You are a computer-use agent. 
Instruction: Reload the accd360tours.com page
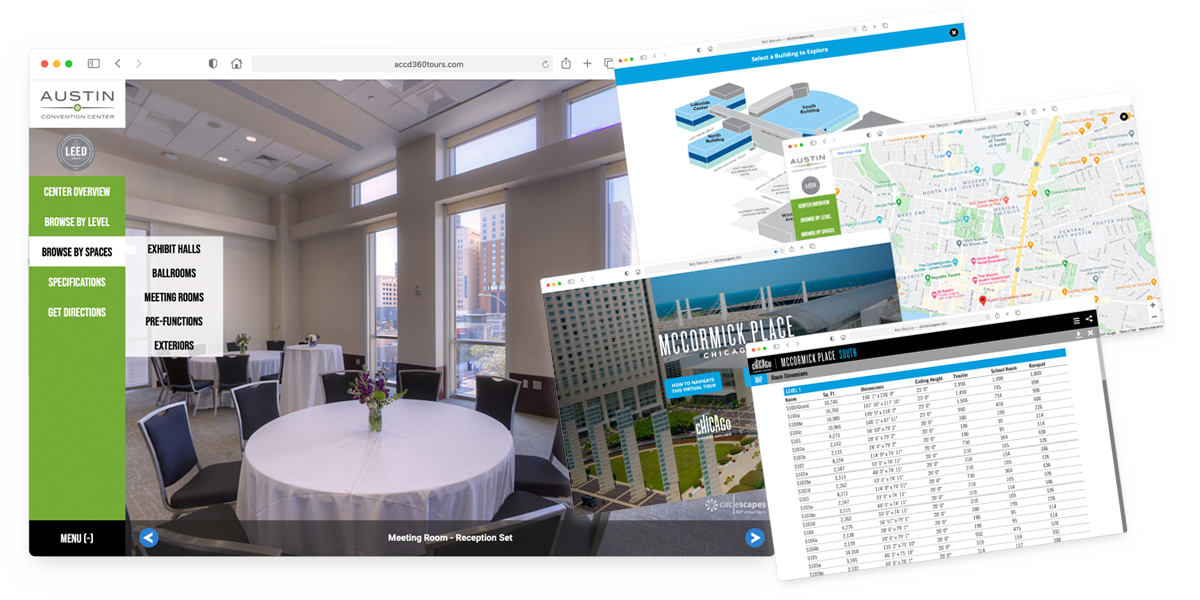545,64
